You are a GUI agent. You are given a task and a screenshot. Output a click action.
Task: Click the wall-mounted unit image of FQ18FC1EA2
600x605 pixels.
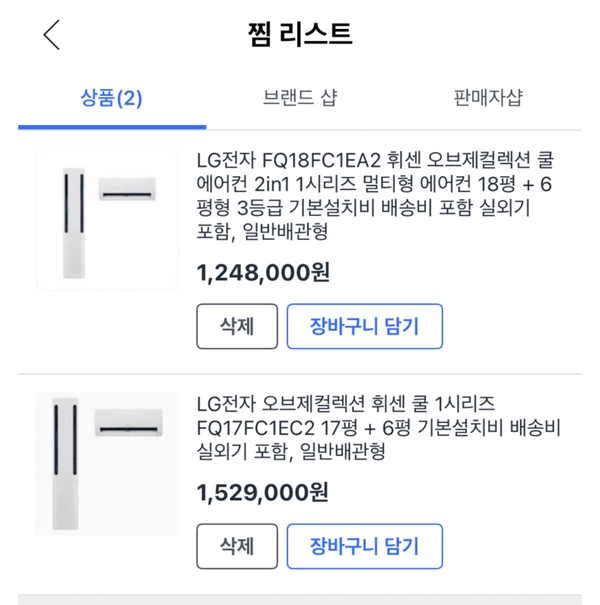tap(127, 187)
